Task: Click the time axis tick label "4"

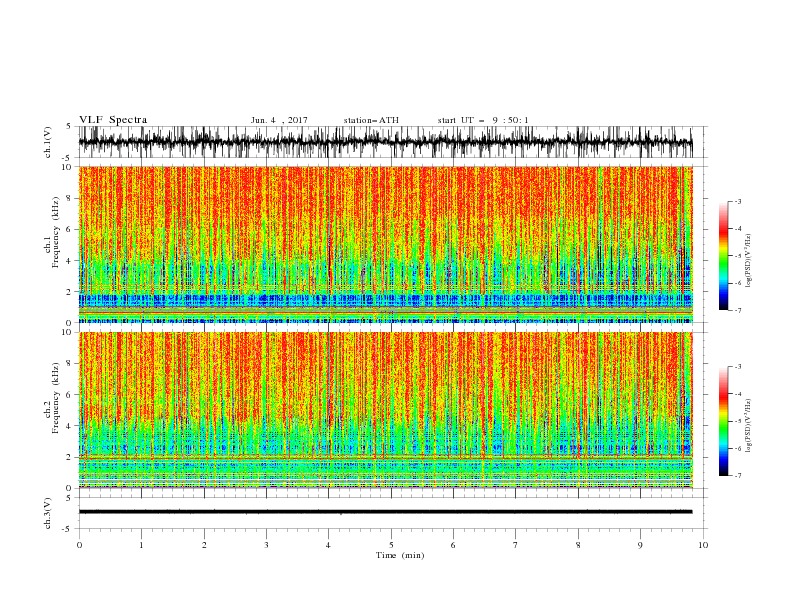Action: [329, 545]
